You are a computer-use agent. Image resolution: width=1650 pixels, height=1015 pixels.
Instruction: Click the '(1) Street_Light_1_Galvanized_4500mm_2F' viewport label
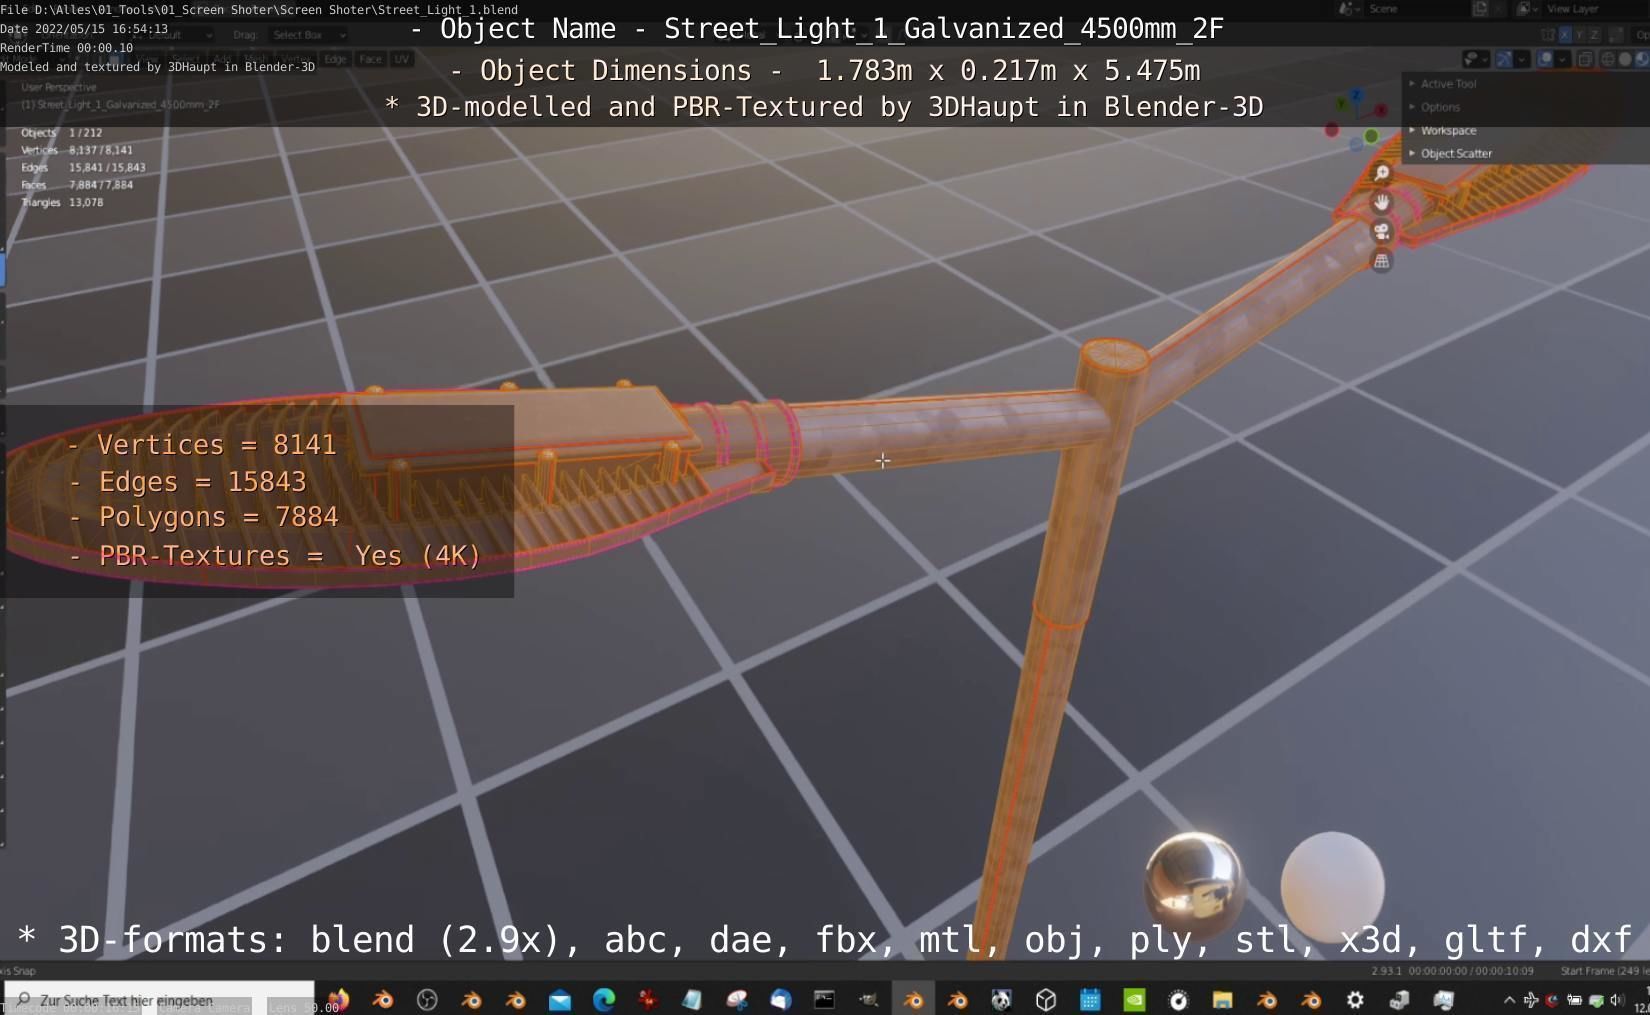point(120,104)
